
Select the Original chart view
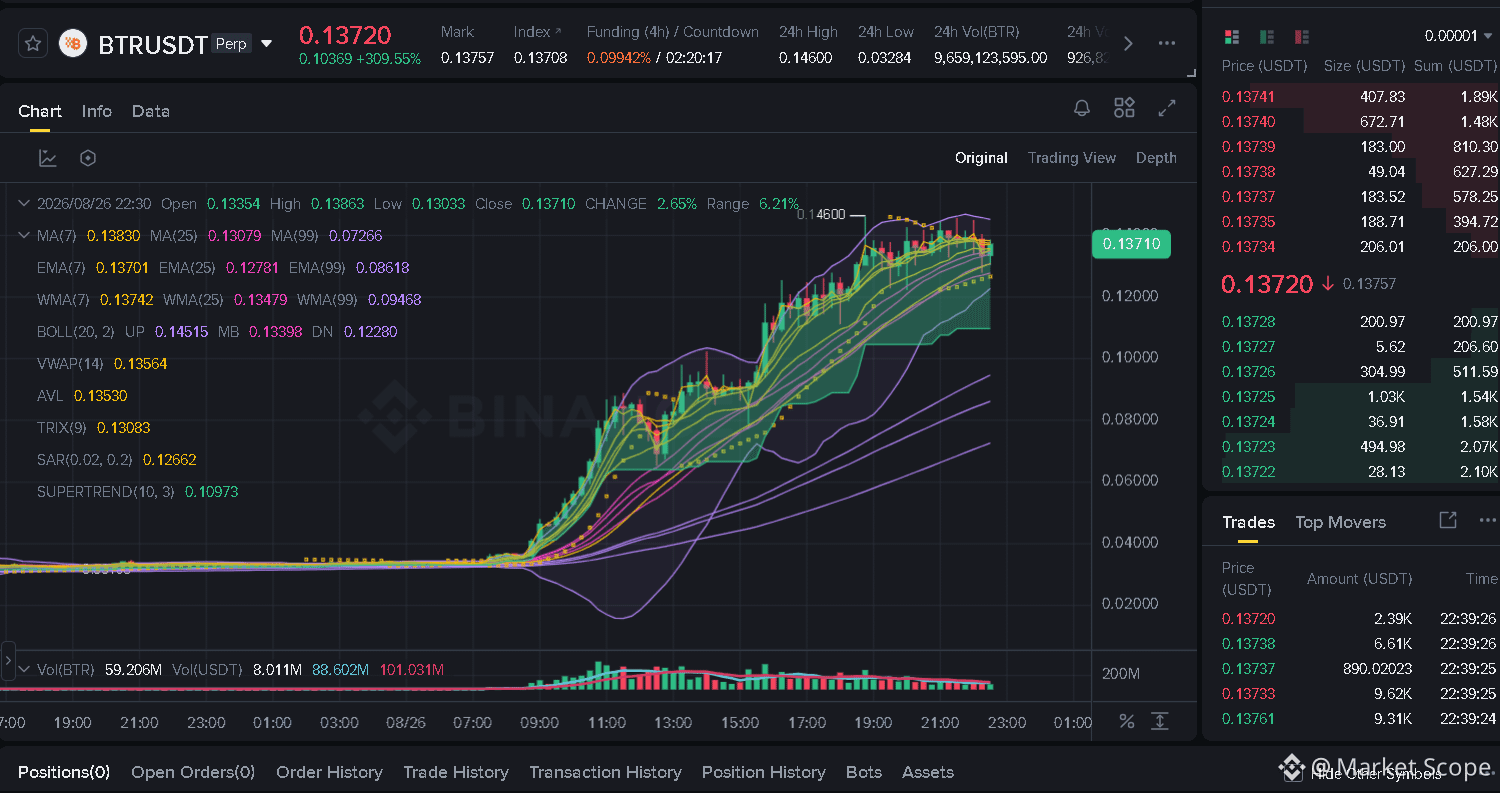point(981,158)
